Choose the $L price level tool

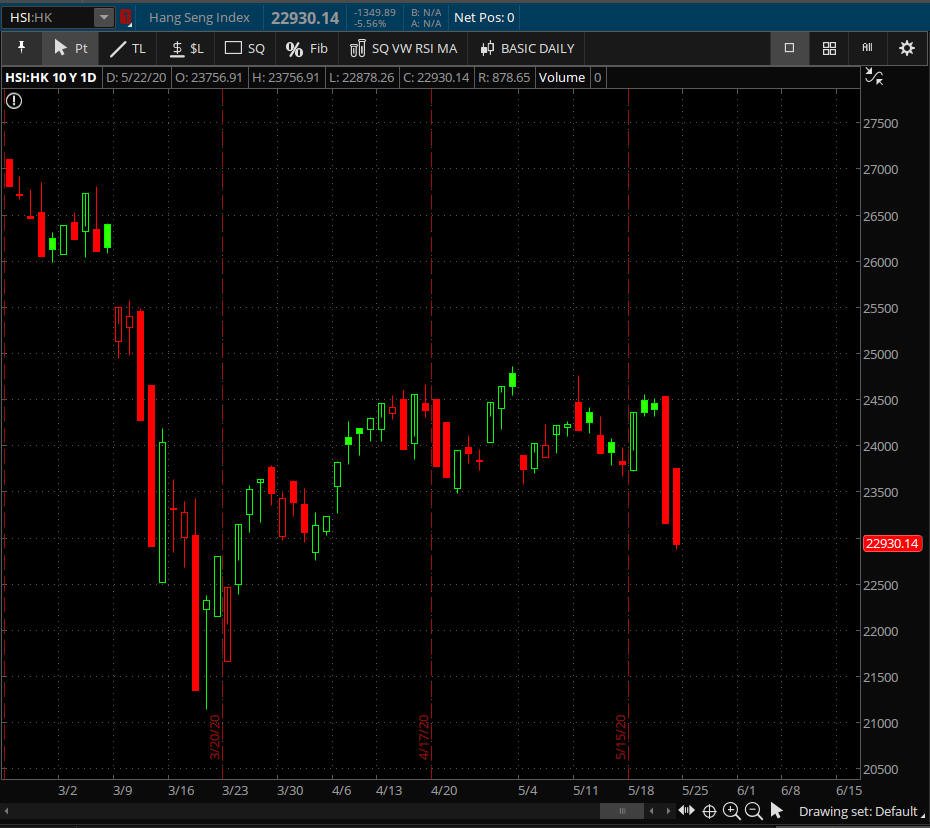186,48
